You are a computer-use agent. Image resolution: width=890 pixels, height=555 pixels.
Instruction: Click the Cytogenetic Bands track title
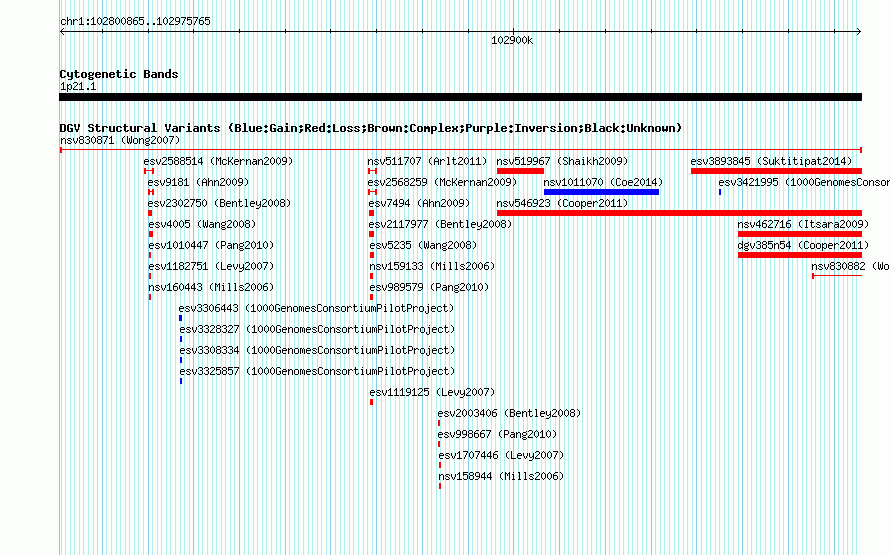pos(119,74)
